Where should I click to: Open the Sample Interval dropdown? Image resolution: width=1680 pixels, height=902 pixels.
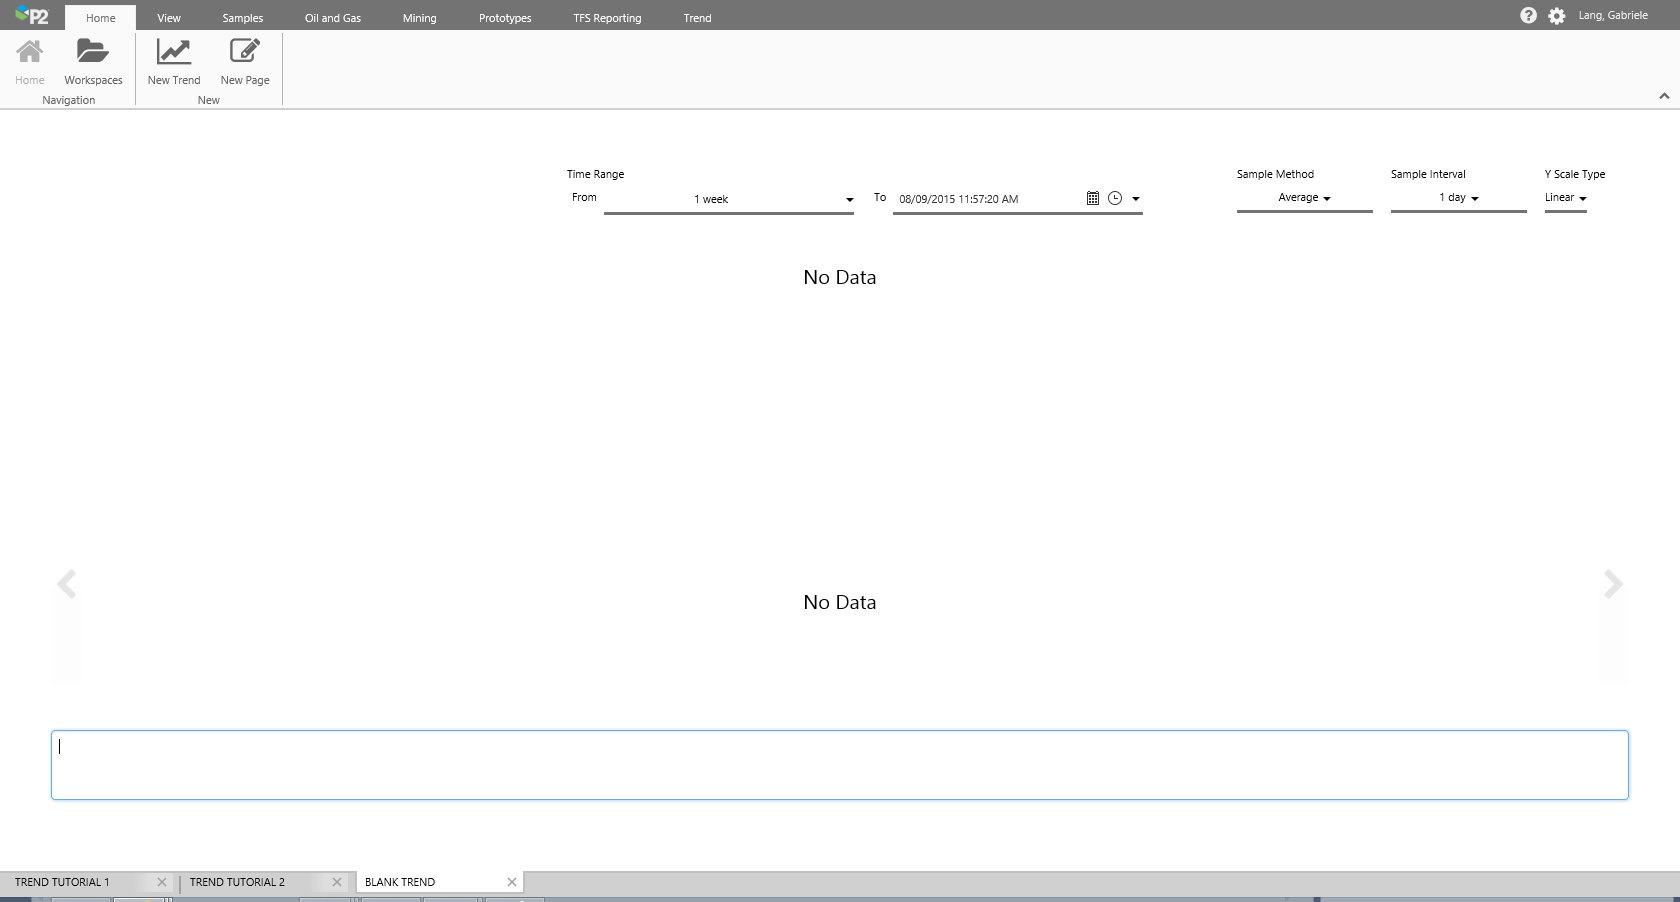point(1458,198)
